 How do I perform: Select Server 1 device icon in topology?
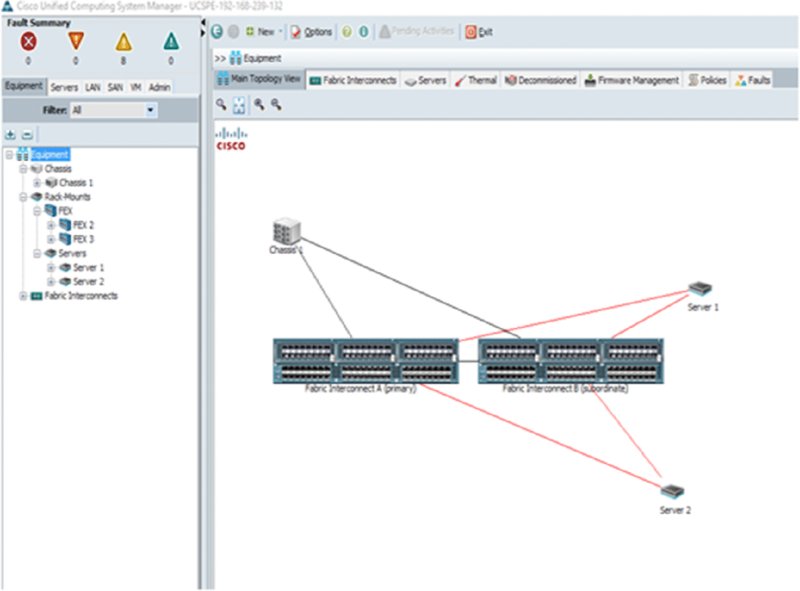[701, 290]
